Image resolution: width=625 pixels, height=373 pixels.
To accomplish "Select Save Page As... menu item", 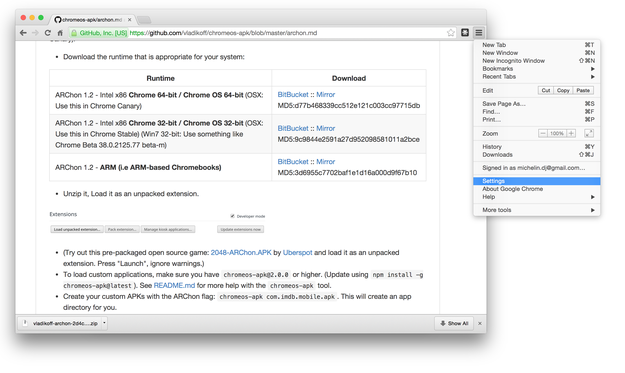I will [537, 104].
